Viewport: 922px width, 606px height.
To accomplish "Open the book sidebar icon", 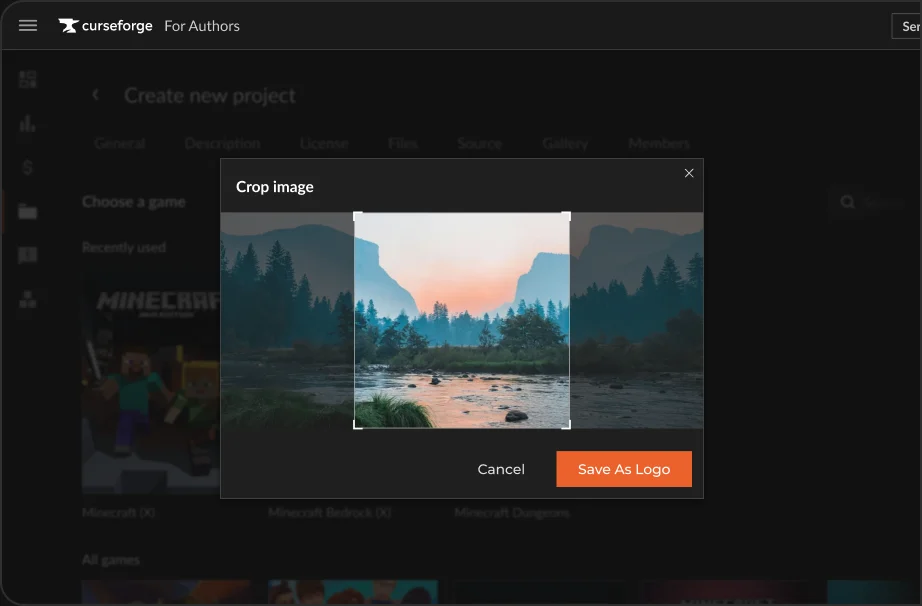I will tap(28, 255).
